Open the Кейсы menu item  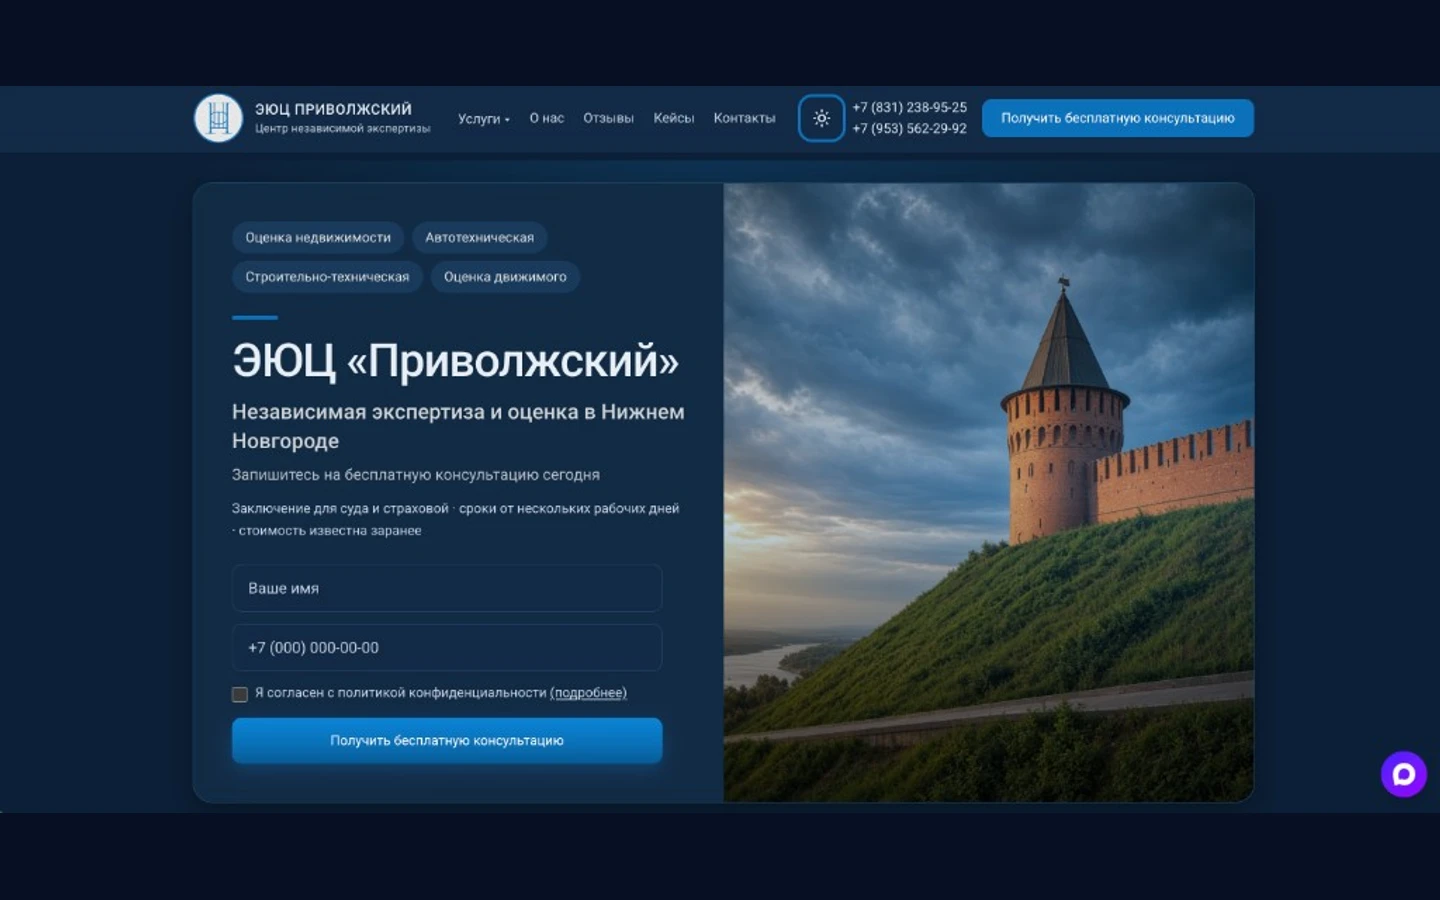pyautogui.click(x=673, y=118)
